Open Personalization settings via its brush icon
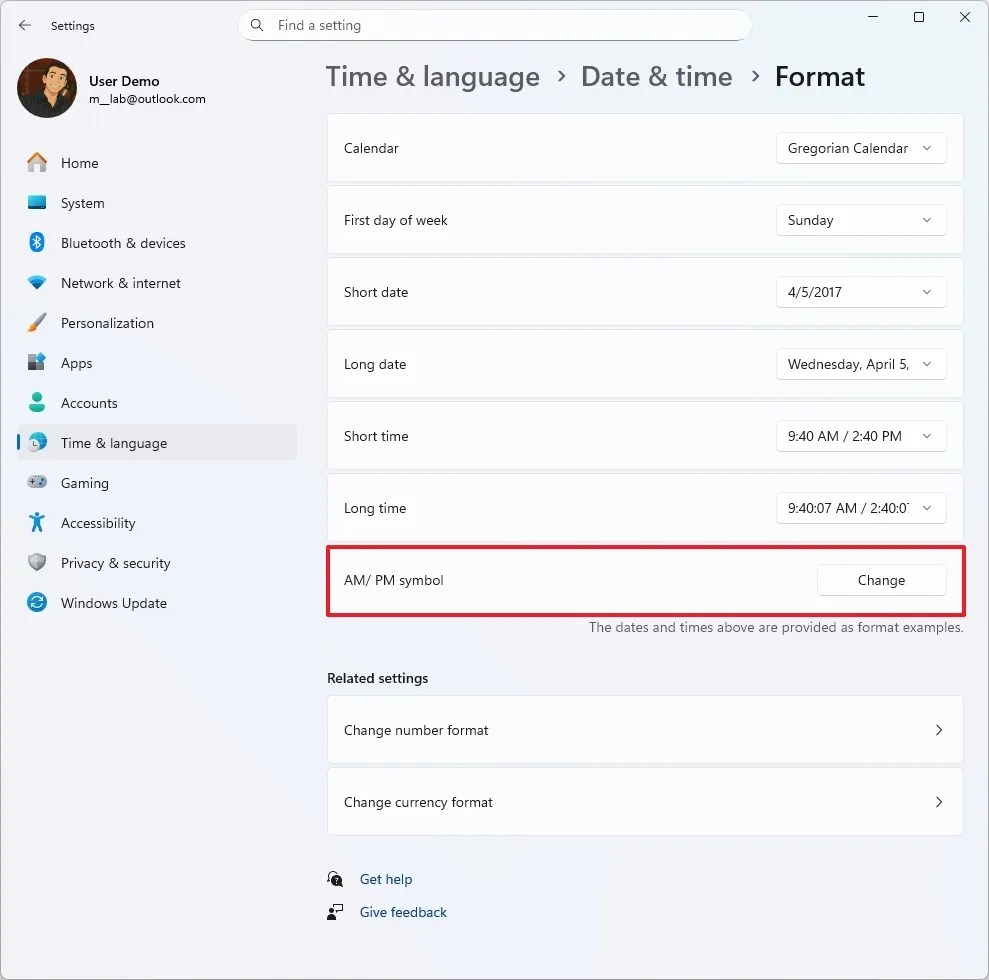The width and height of the screenshot is (989, 980). pos(37,323)
